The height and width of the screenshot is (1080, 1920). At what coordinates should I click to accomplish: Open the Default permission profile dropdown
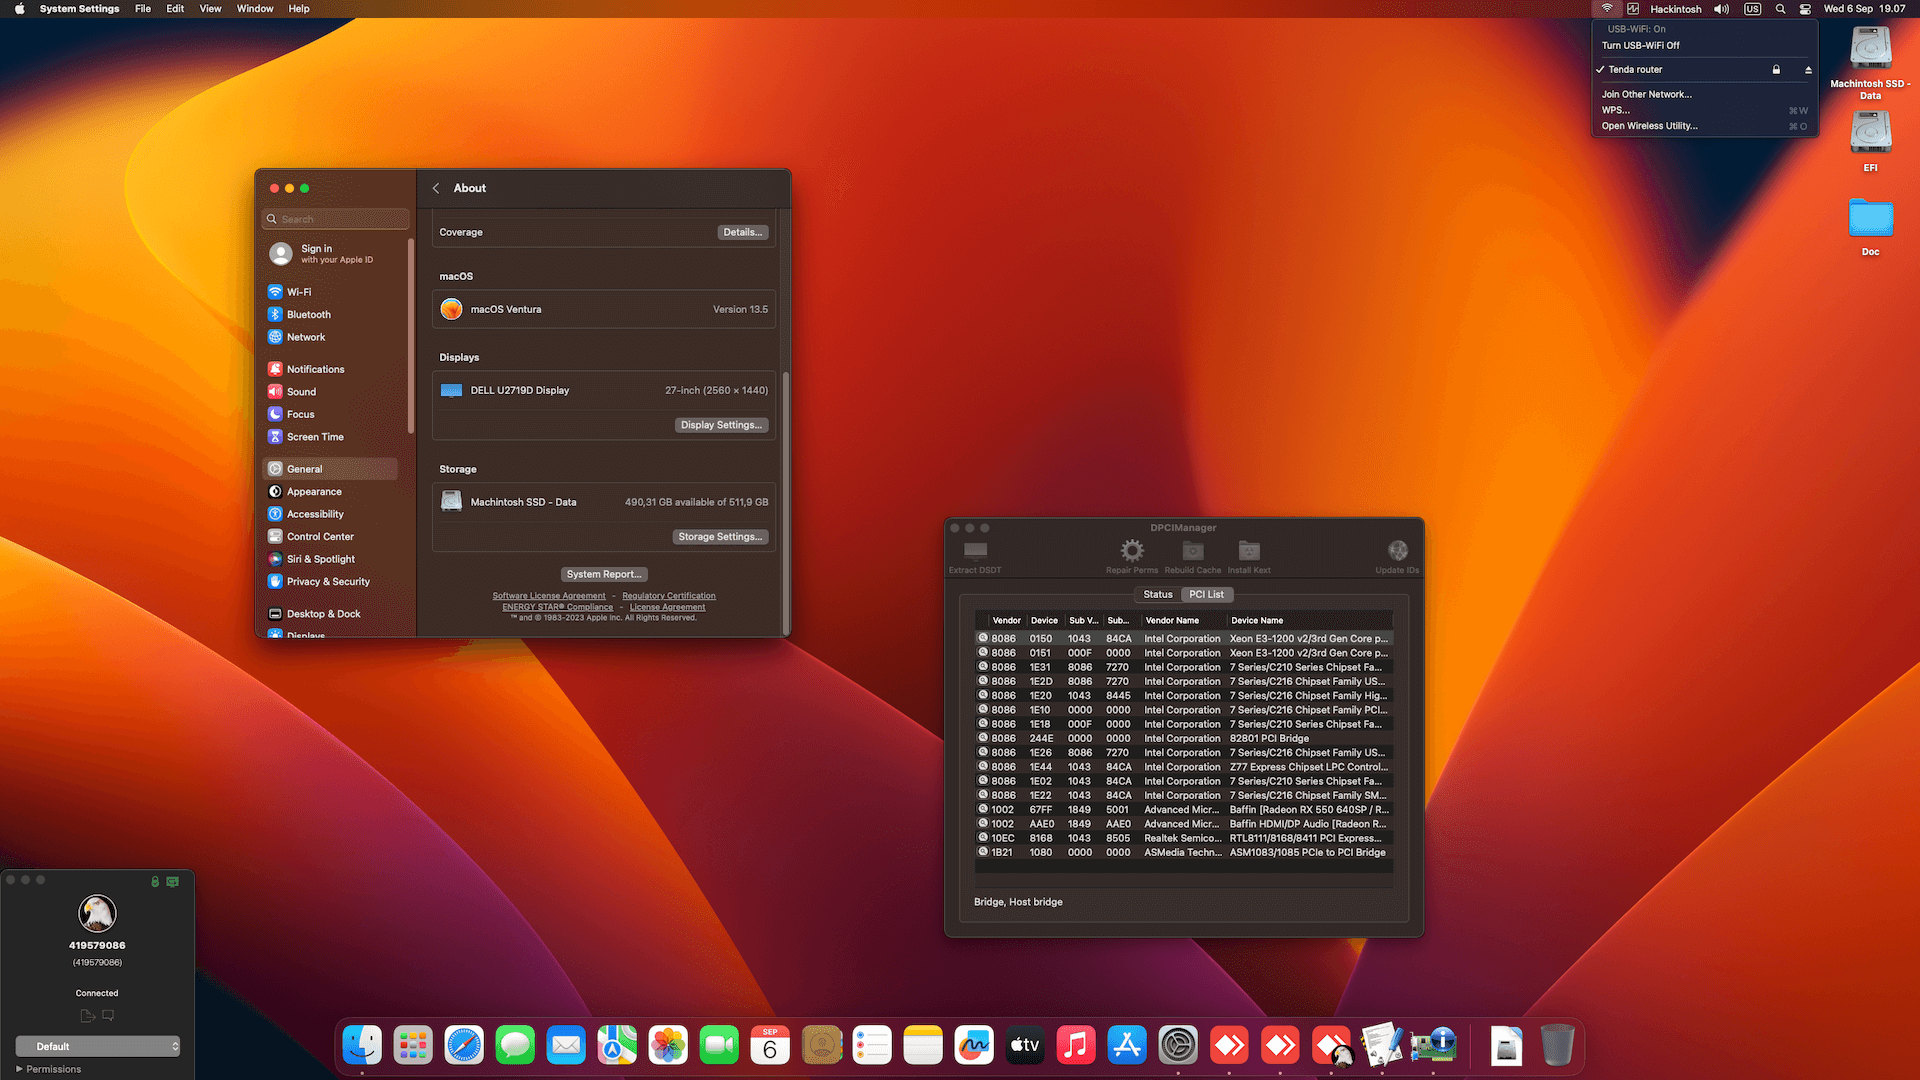point(97,1046)
